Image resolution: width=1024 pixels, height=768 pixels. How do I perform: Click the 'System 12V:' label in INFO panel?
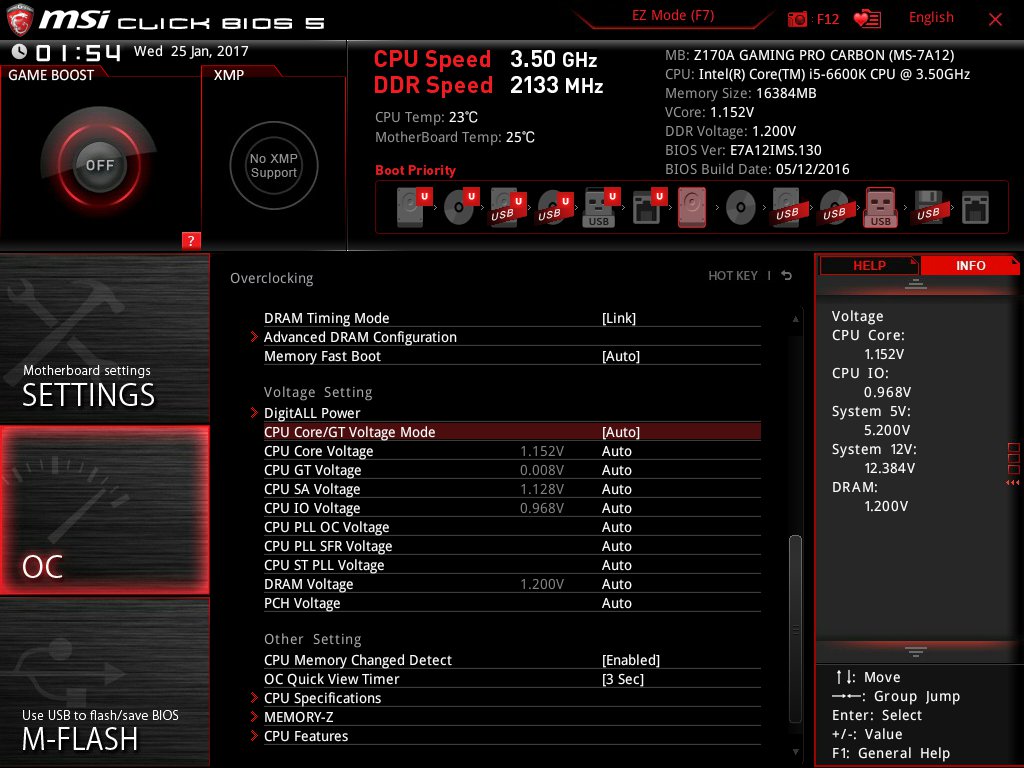pos(874,449)
